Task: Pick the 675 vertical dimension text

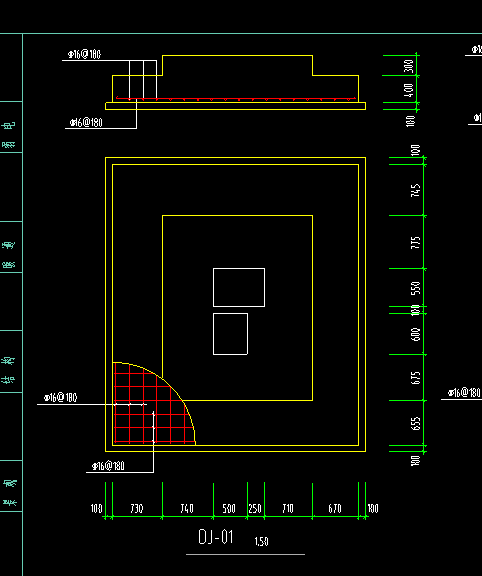Action: (416, 378)
